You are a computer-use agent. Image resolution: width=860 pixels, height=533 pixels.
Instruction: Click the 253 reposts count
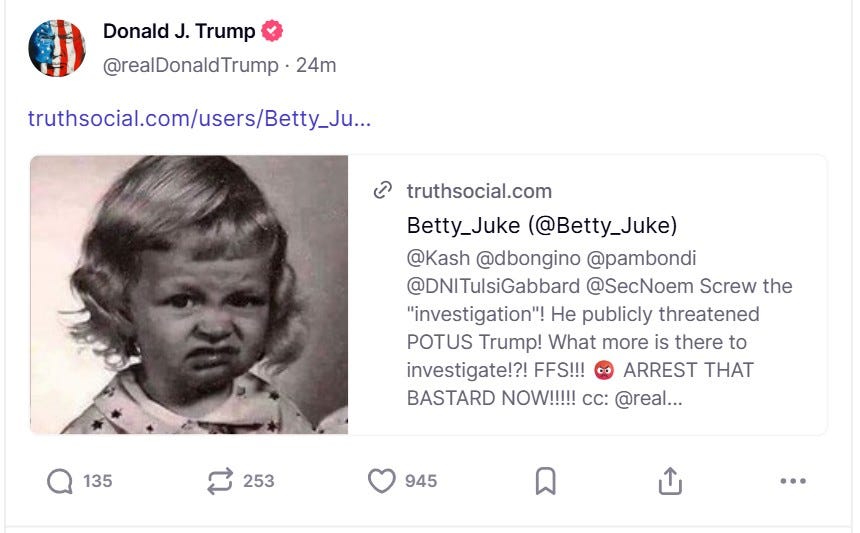coord(258,481)
